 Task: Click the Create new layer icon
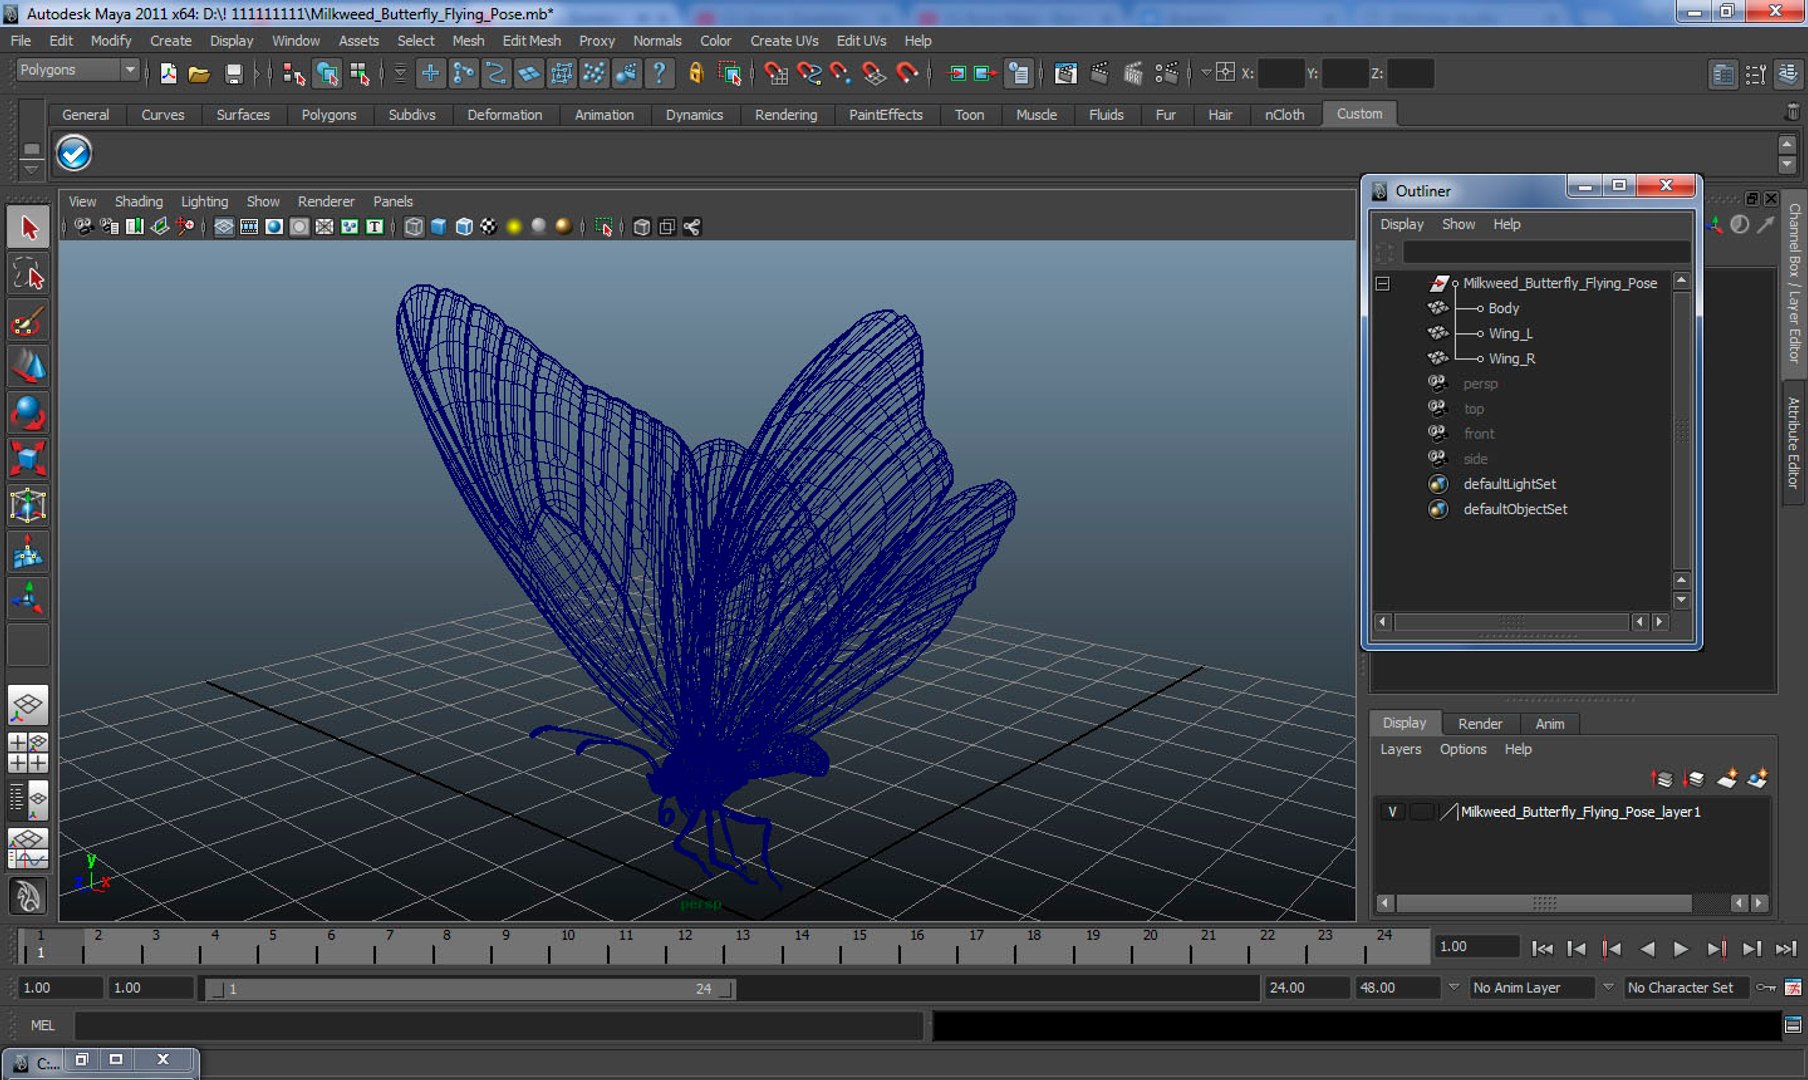[1726, 778]
